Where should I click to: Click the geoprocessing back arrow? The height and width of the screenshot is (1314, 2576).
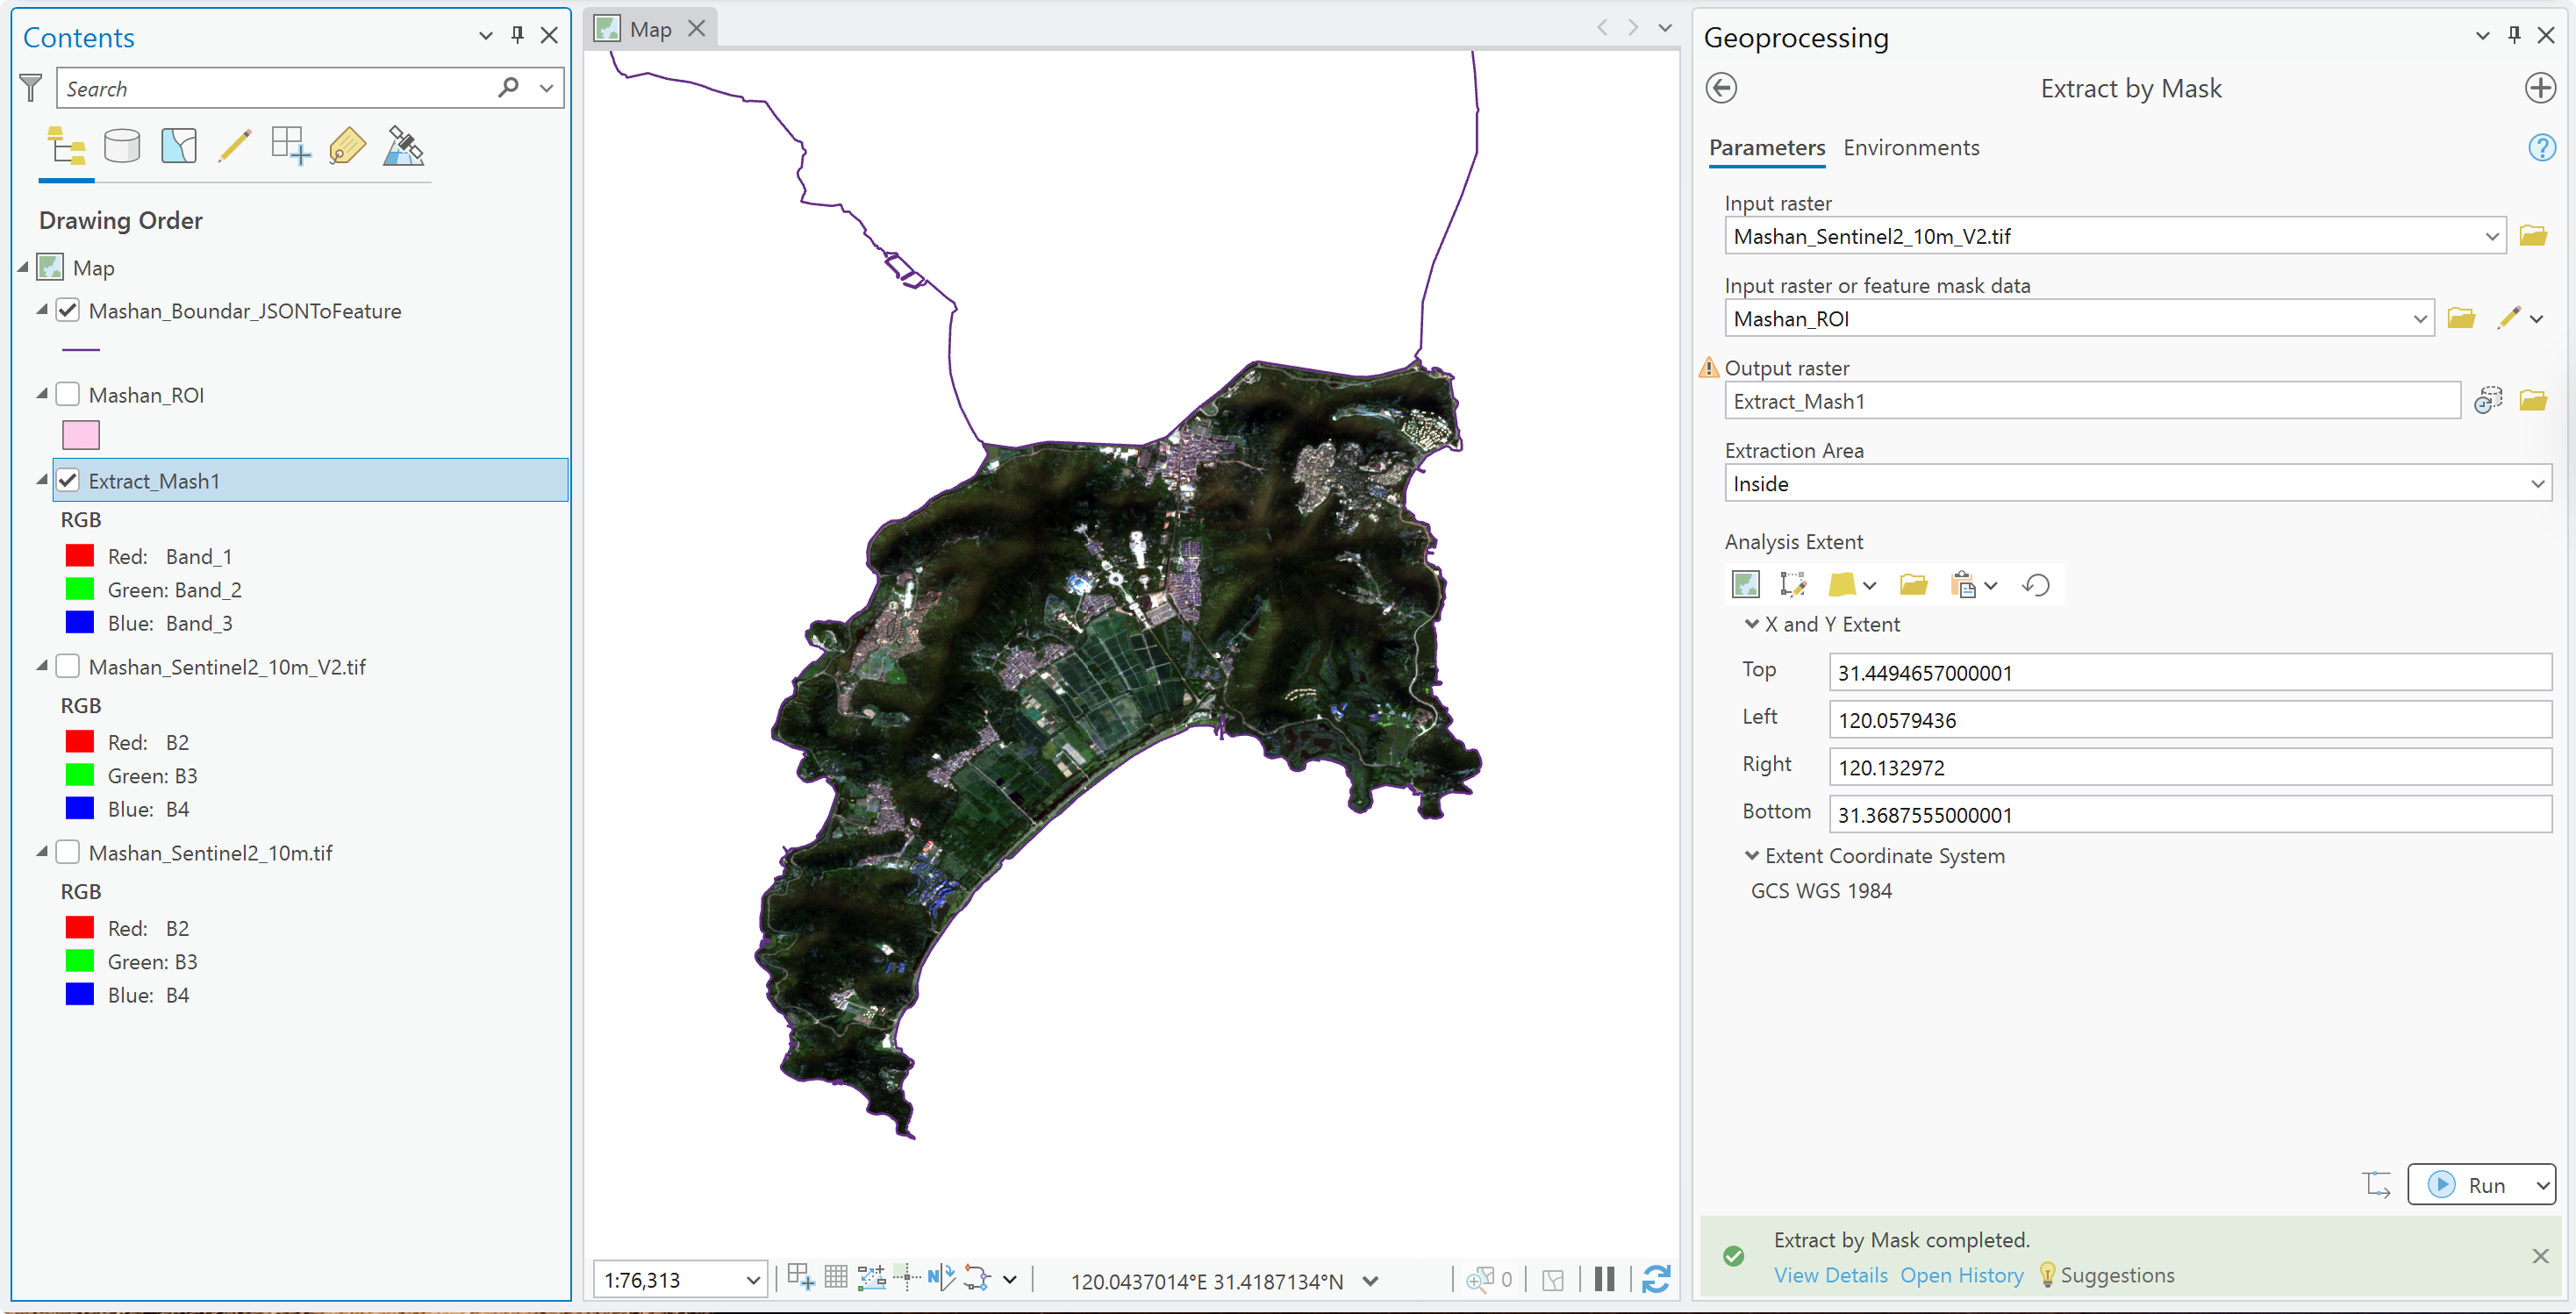pyautogui.click(x=1721, y=88)
